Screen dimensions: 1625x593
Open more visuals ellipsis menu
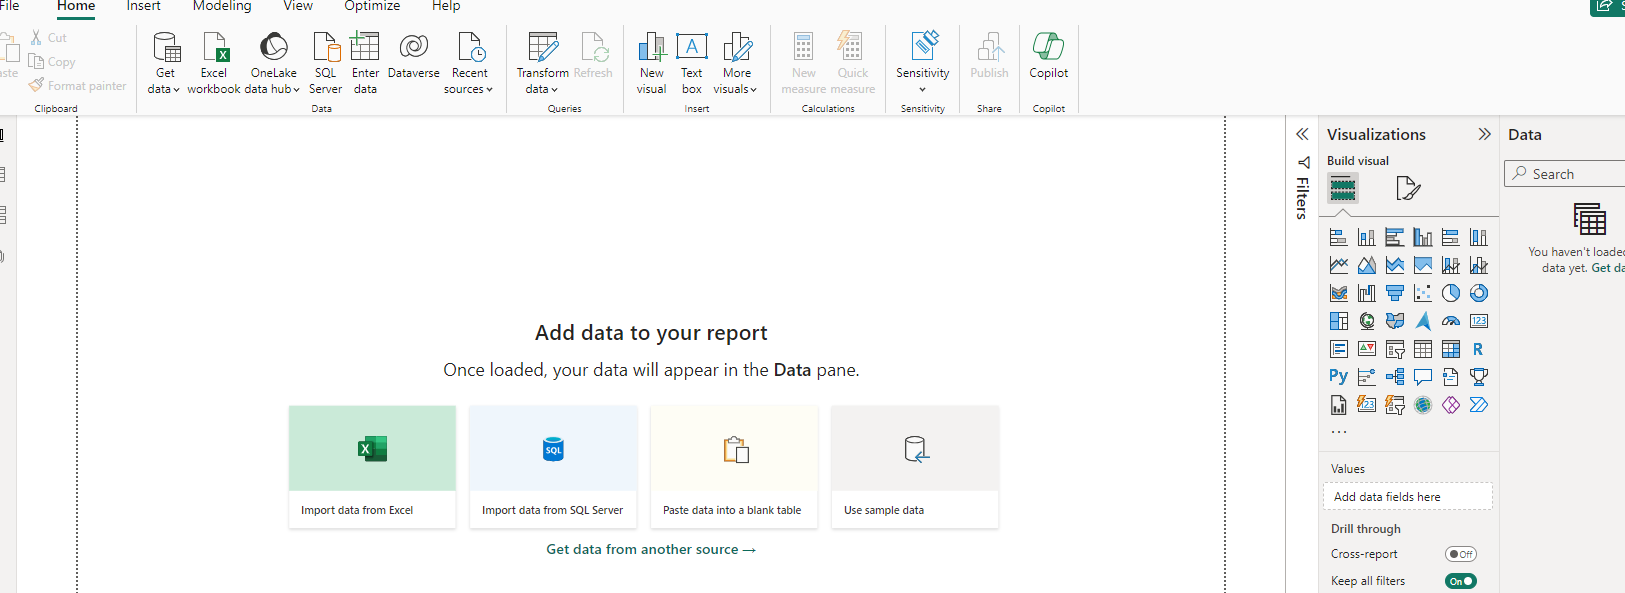[1339, 432]
